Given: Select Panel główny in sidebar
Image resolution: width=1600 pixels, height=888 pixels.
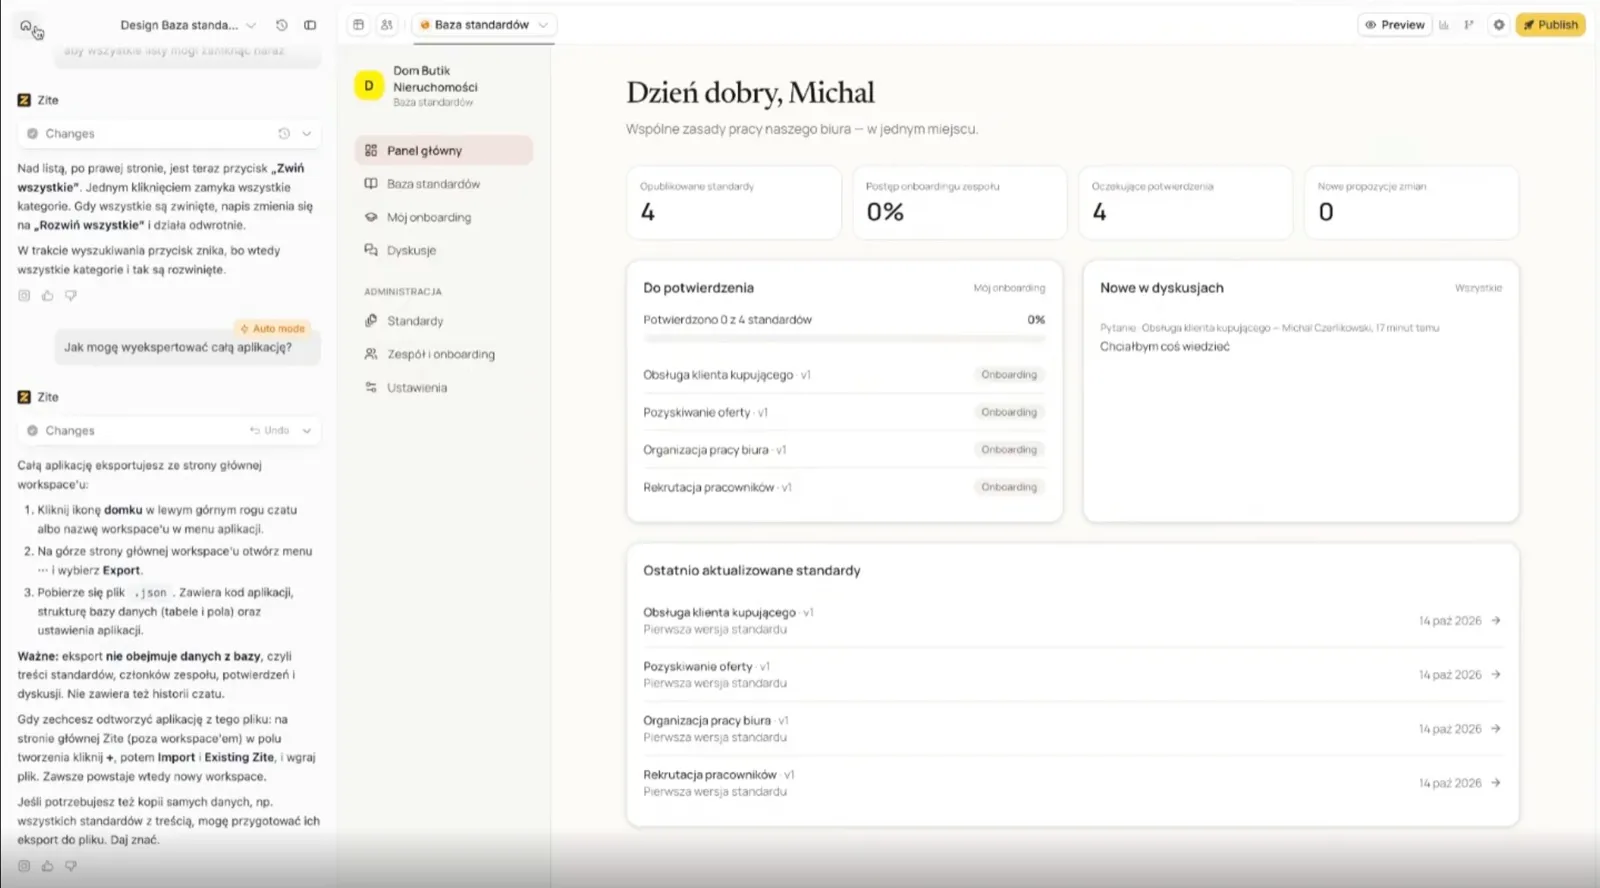Looking at the screenshot, I should pos(444,150).
